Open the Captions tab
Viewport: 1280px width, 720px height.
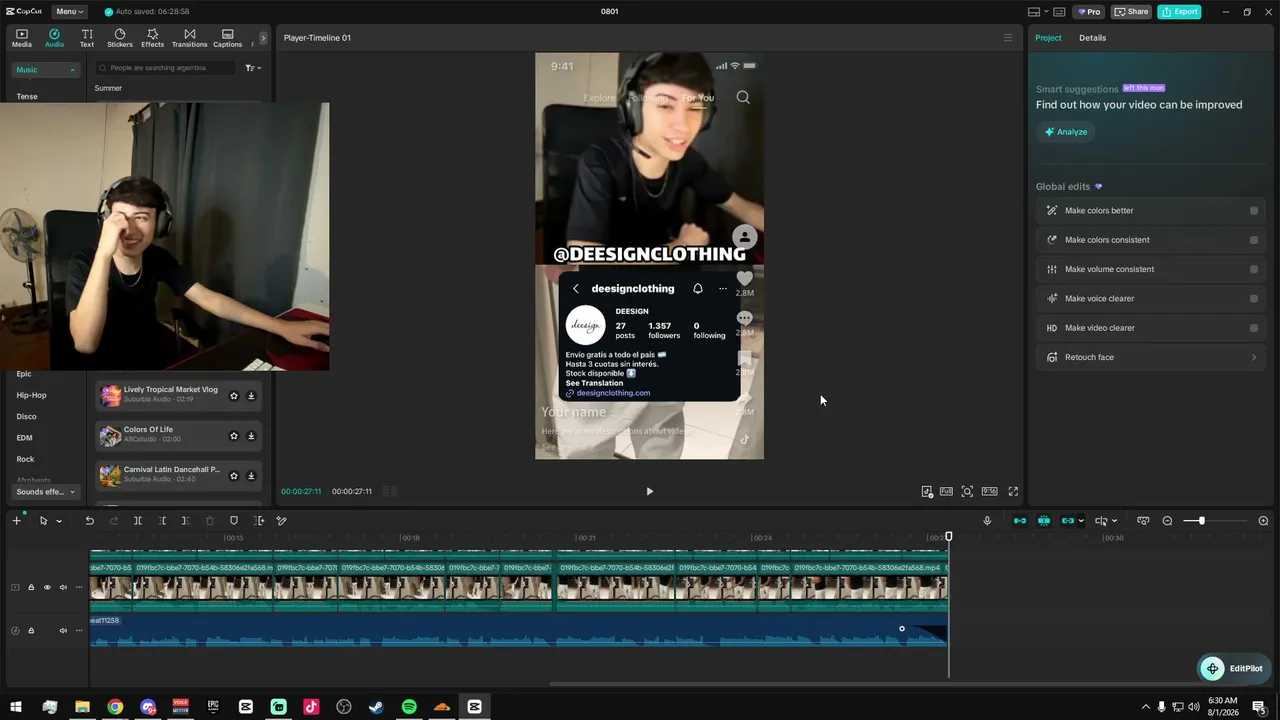point(227,38)
